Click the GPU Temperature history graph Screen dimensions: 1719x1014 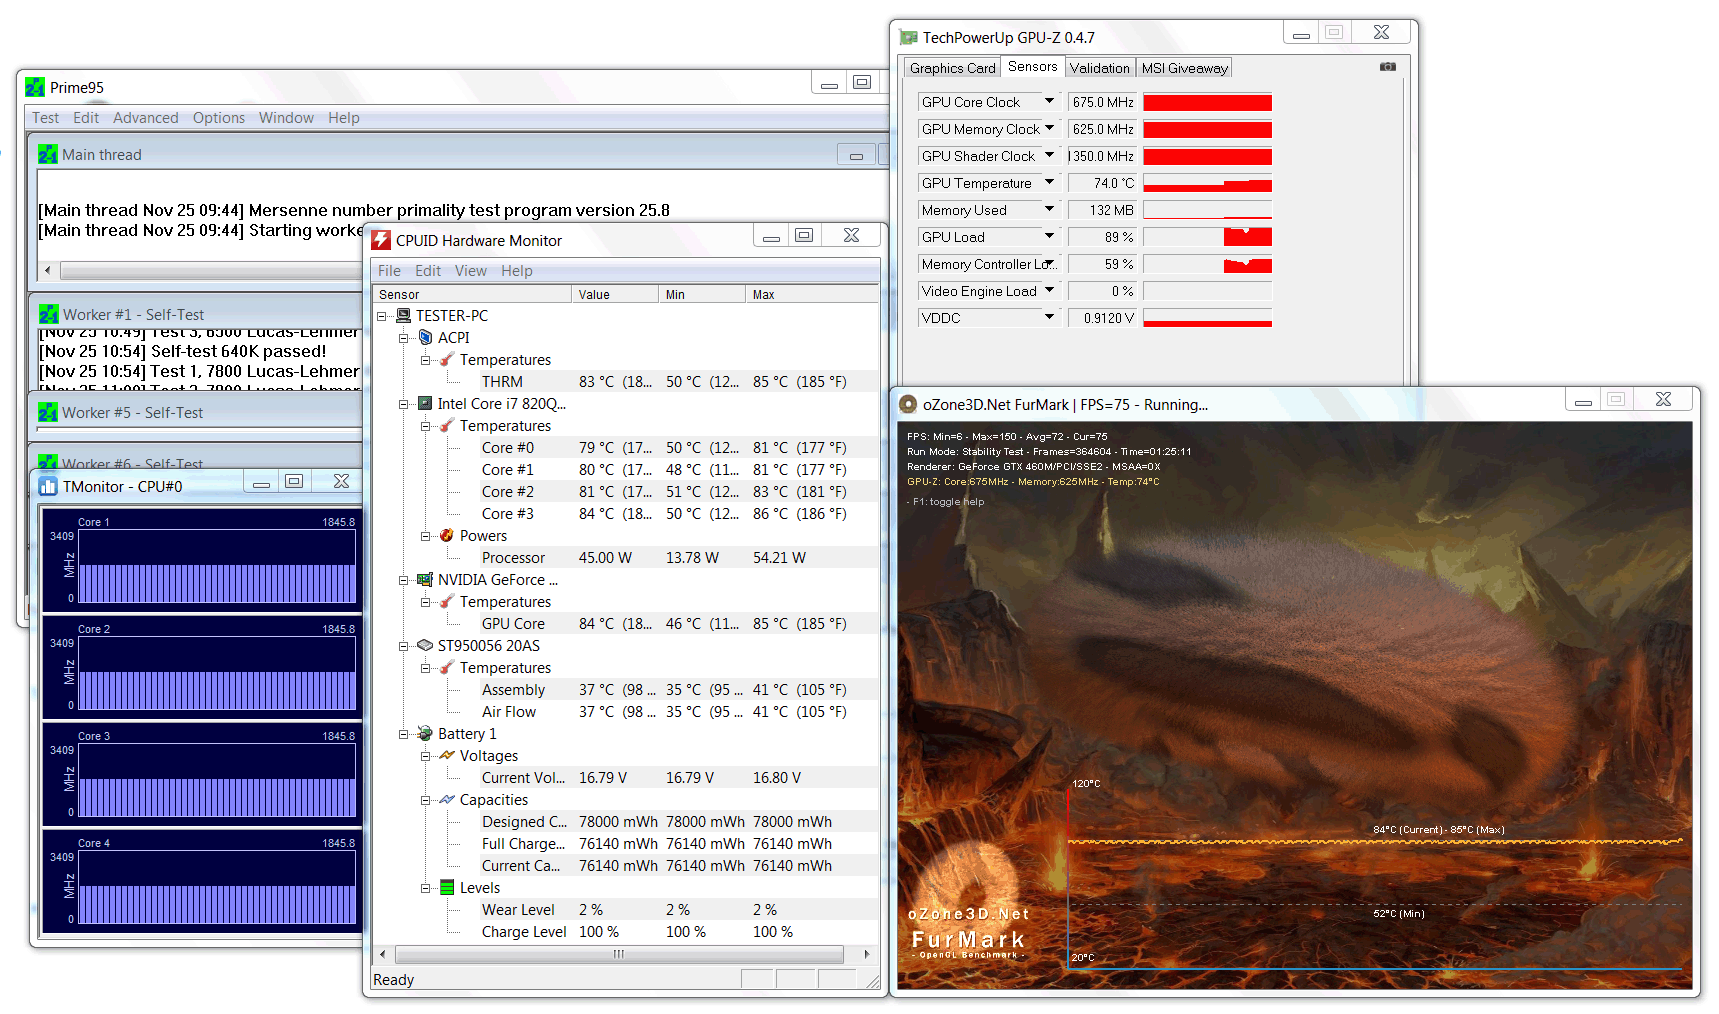point(1207,183)
